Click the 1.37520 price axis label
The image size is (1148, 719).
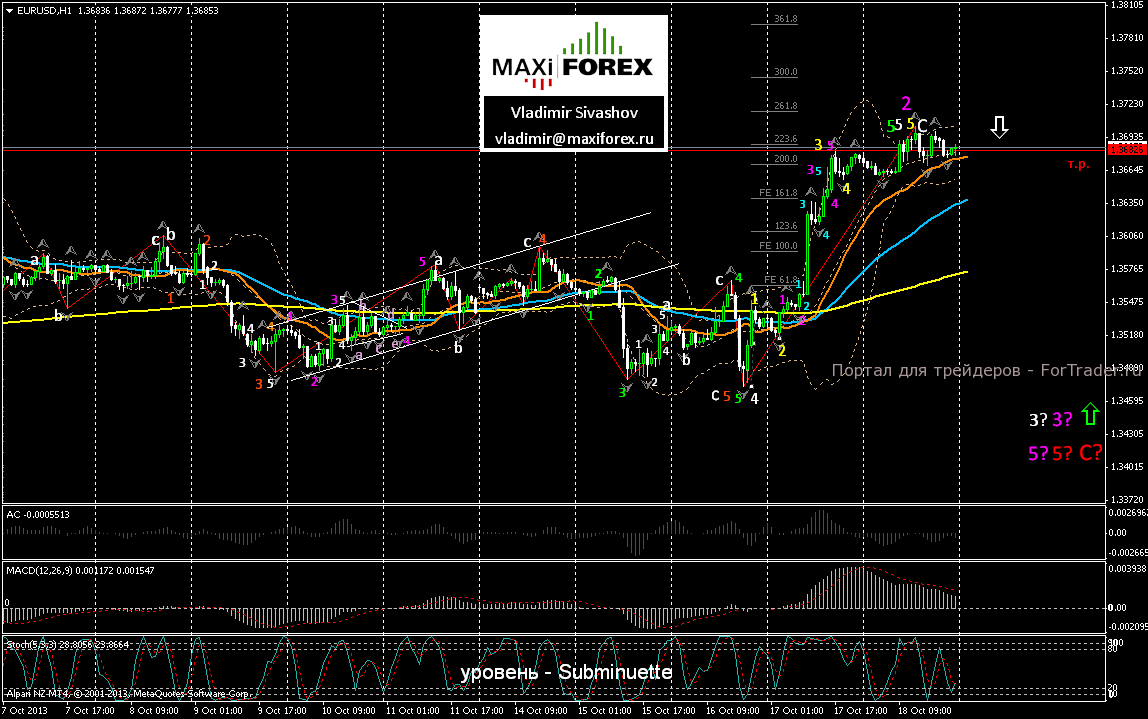click(1128, 71)
